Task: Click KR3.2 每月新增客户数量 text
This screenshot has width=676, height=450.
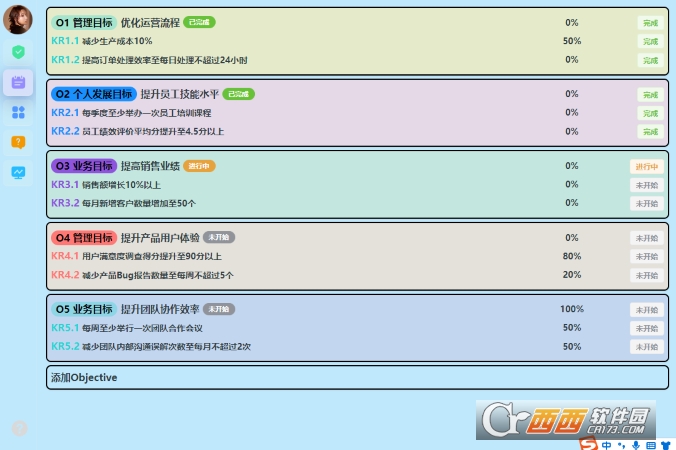Action: pos(139,203)
